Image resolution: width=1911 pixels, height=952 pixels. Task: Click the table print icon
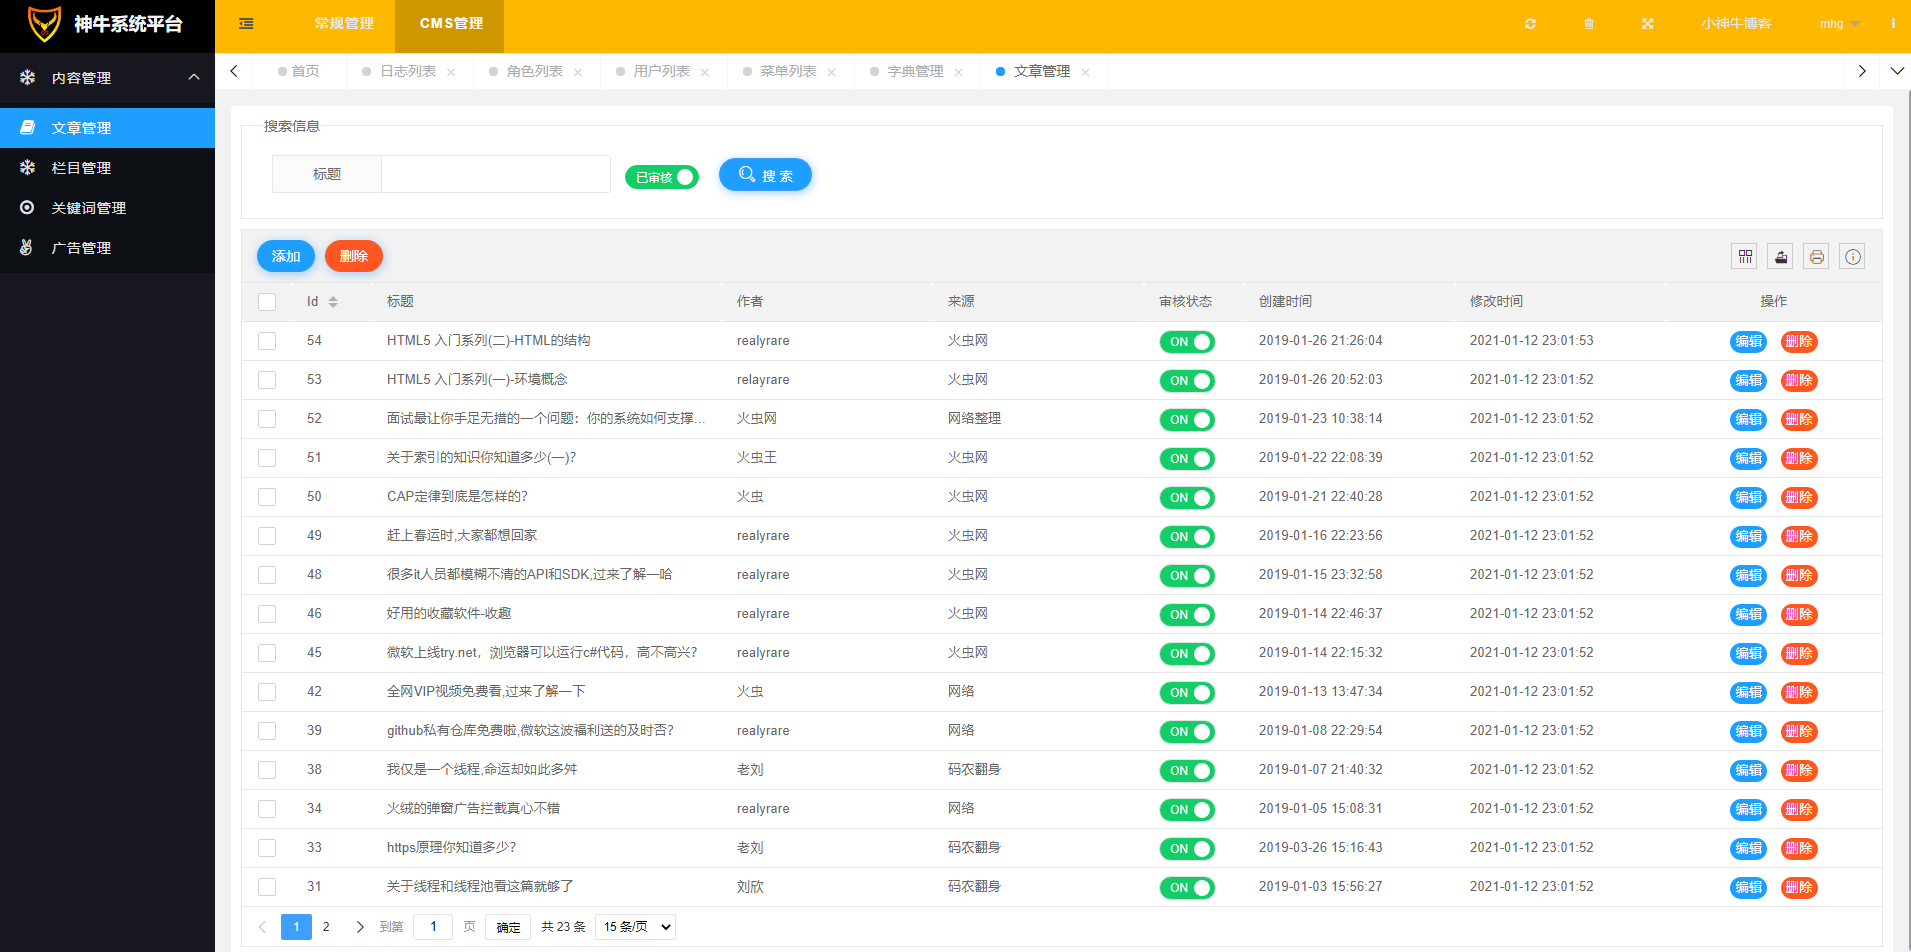click(x=1817, y=257)
